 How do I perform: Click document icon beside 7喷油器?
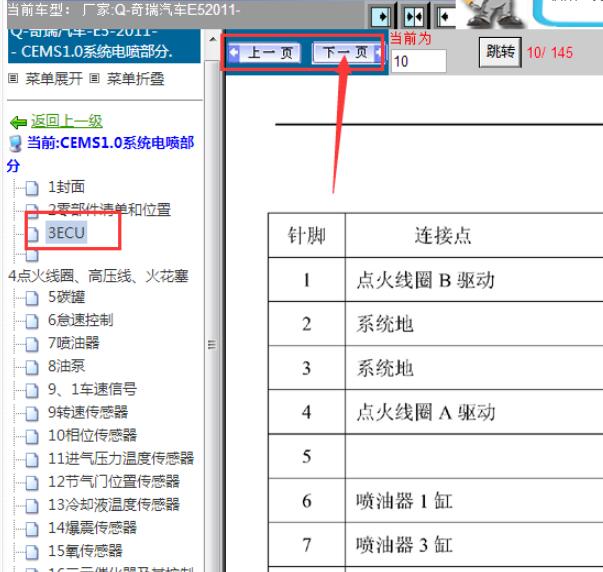32,344
